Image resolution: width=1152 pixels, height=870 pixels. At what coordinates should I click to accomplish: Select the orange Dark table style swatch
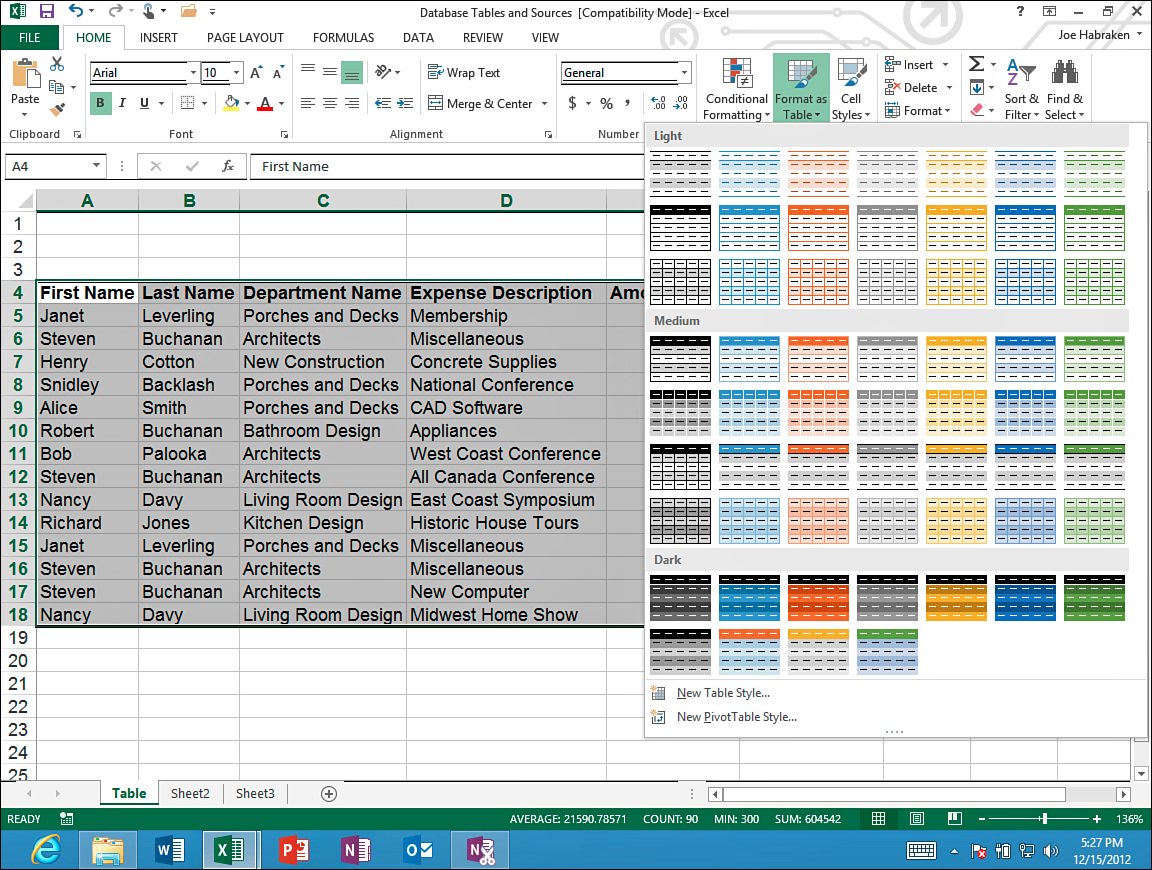point(818,597)
